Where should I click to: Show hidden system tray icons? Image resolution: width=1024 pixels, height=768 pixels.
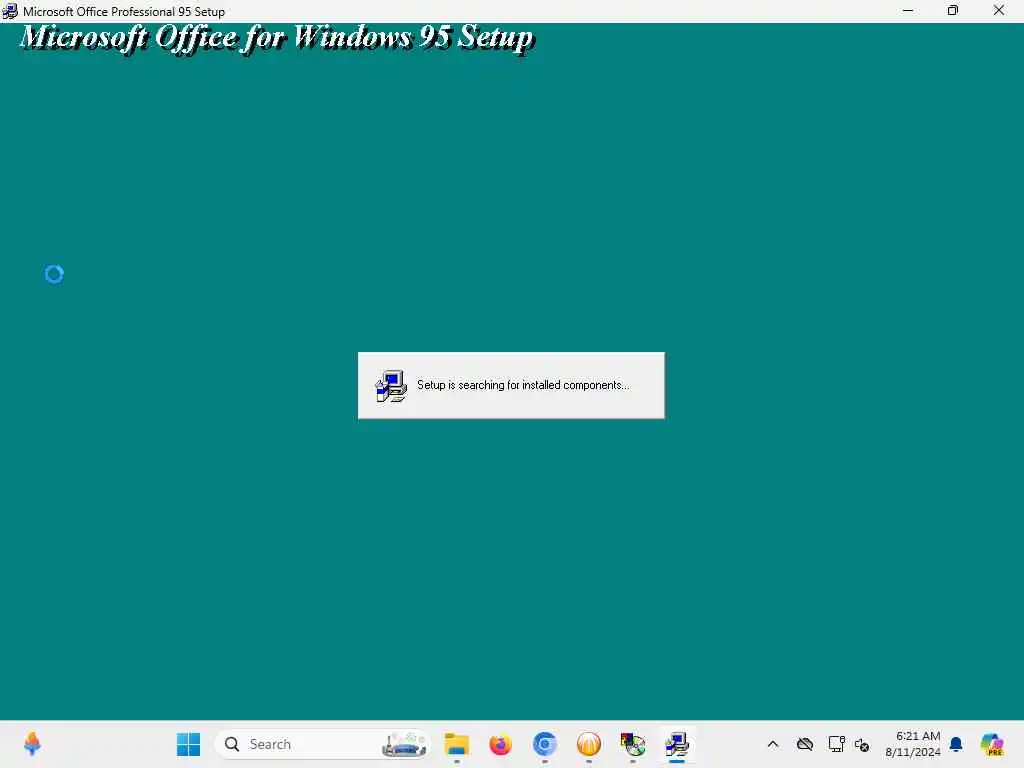pos(773,744)
